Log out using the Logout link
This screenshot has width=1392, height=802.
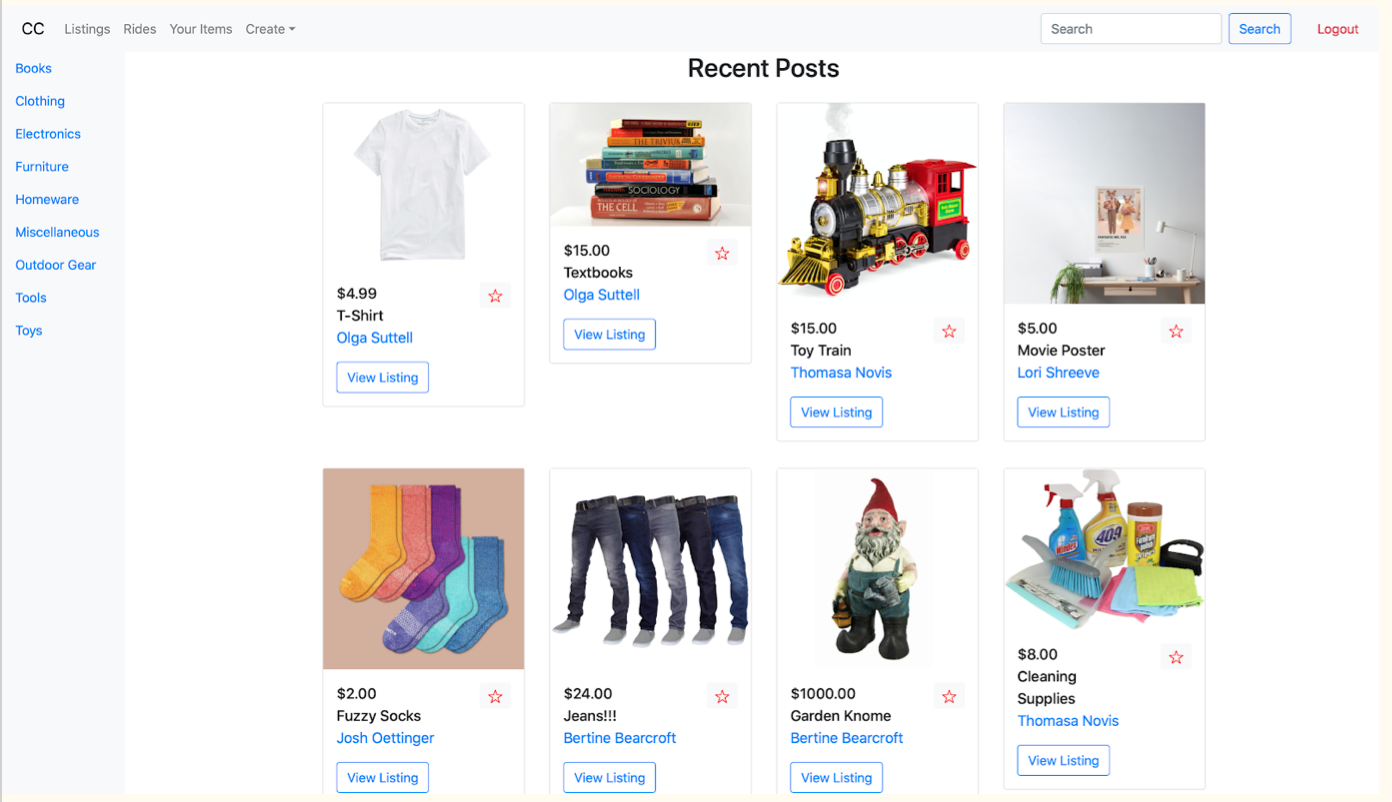[1338, 29]
